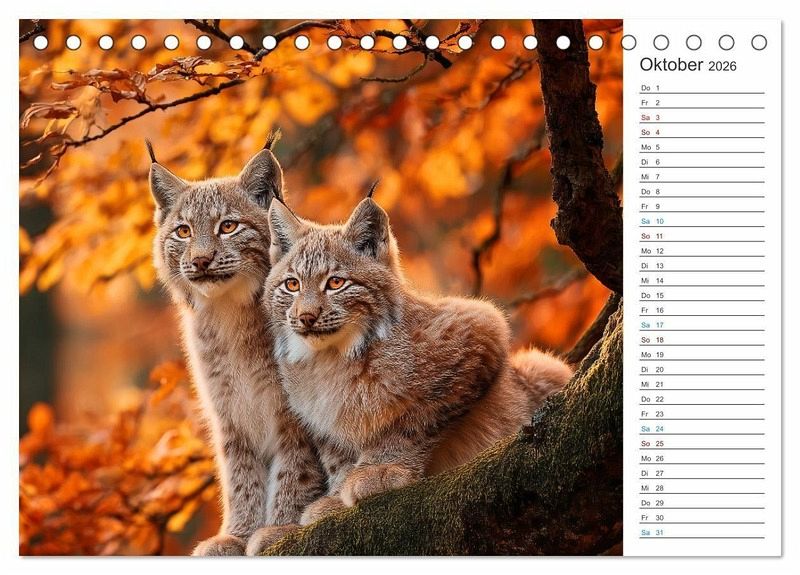Select the "Do 1" date row
Screen dimensions: 800x575
[x=702, y=88]
